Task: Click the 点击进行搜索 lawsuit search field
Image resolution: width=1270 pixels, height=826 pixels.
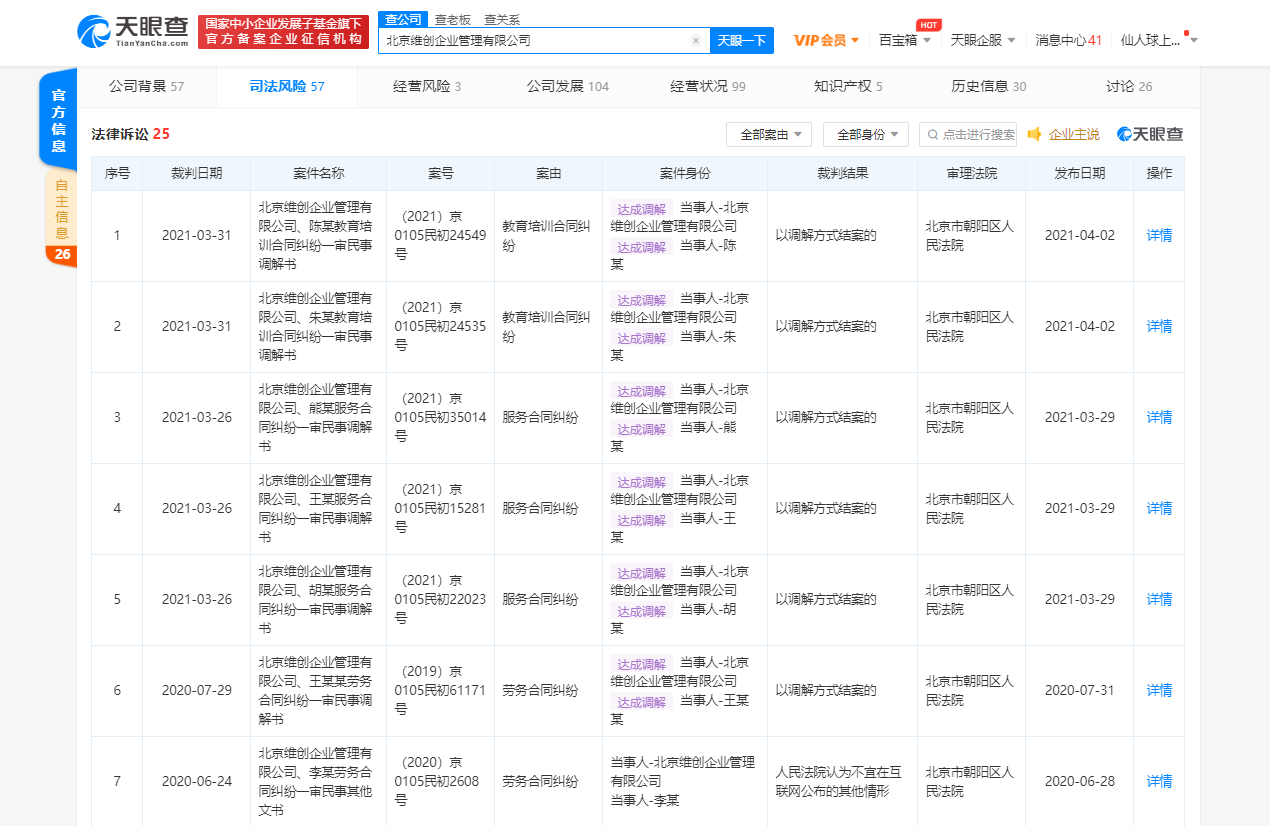Action: pyautogui.click(x=967, y=134)
